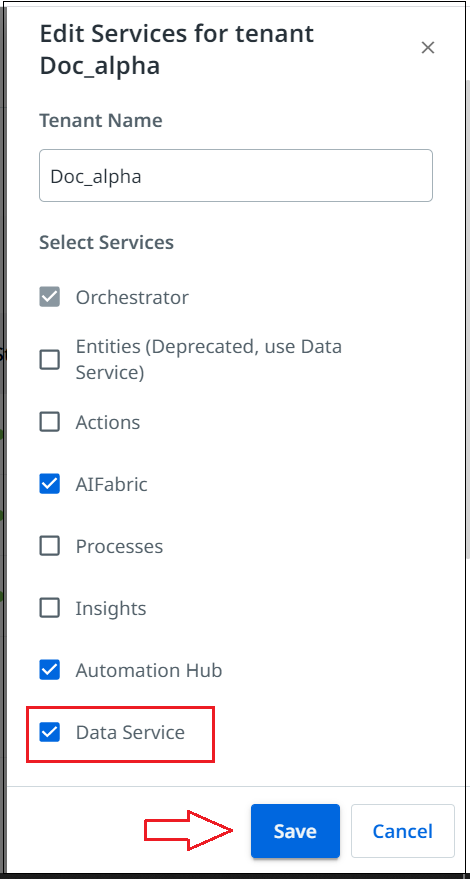
Task: Click the Tenant Name input field
Action: click(x=236, y=175)
